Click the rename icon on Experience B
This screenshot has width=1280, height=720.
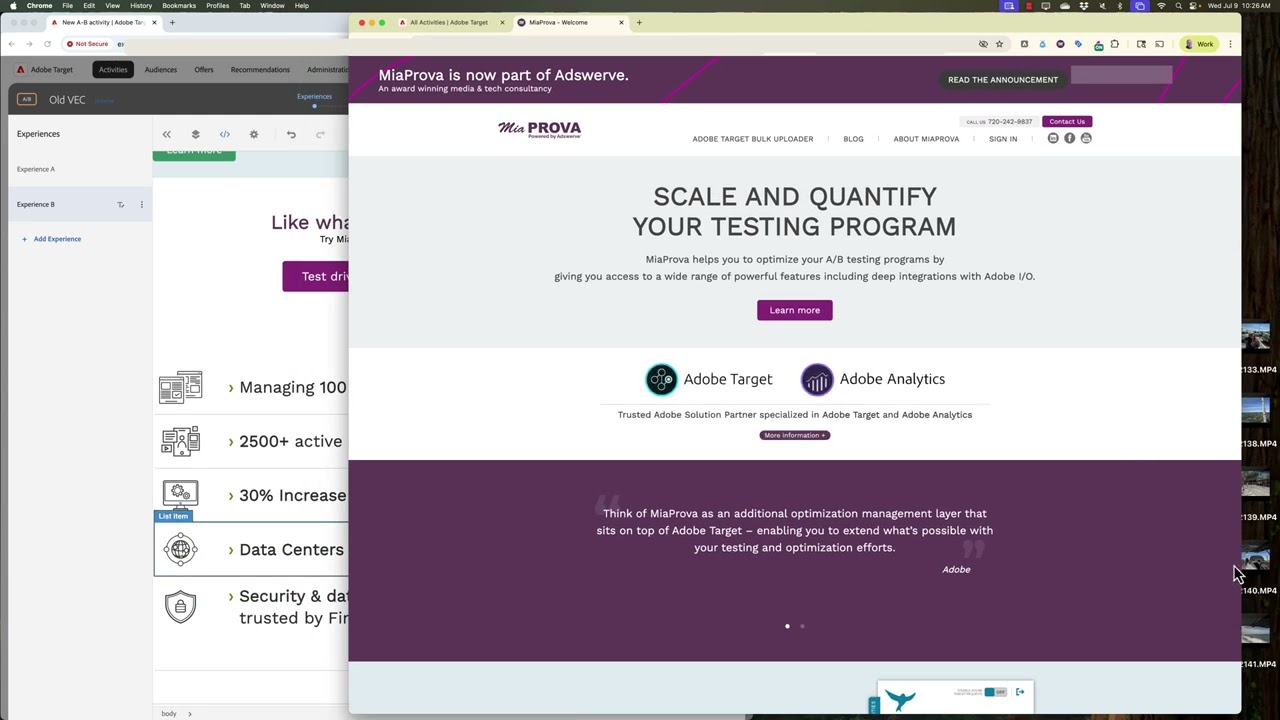121,204
